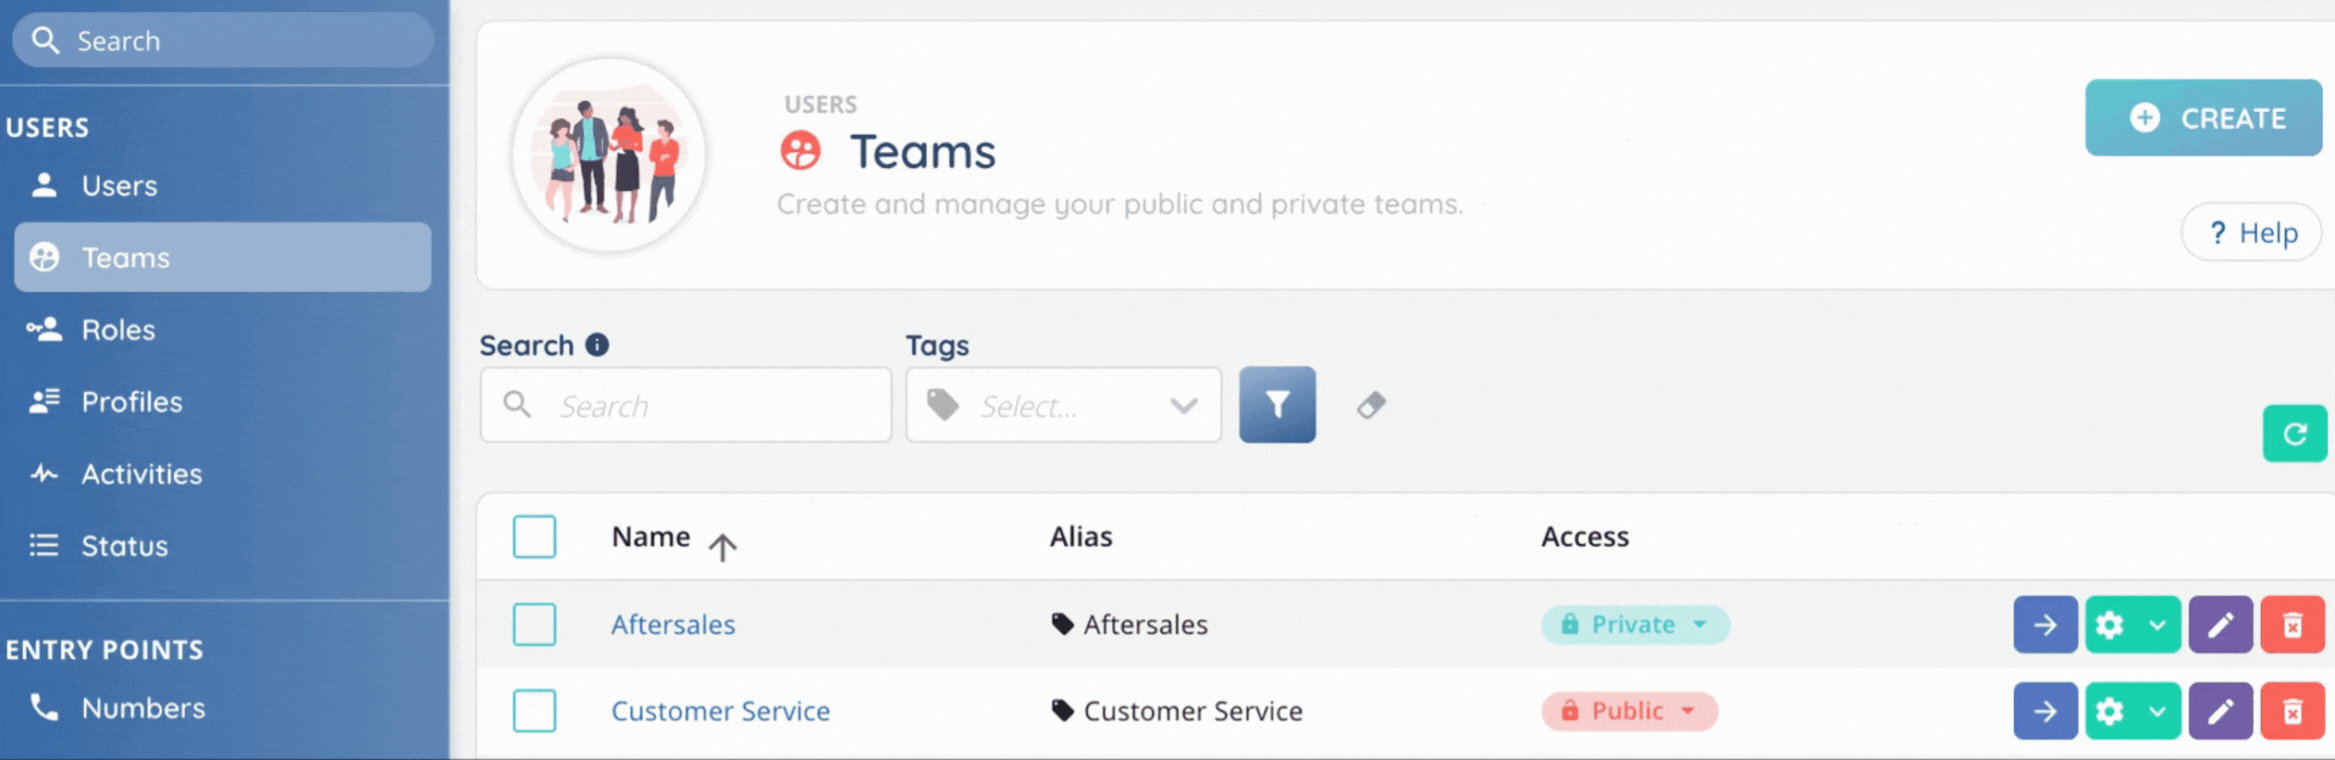
Task: Toggle the select-all checkbox in header
Action: (x=535, y=537)
